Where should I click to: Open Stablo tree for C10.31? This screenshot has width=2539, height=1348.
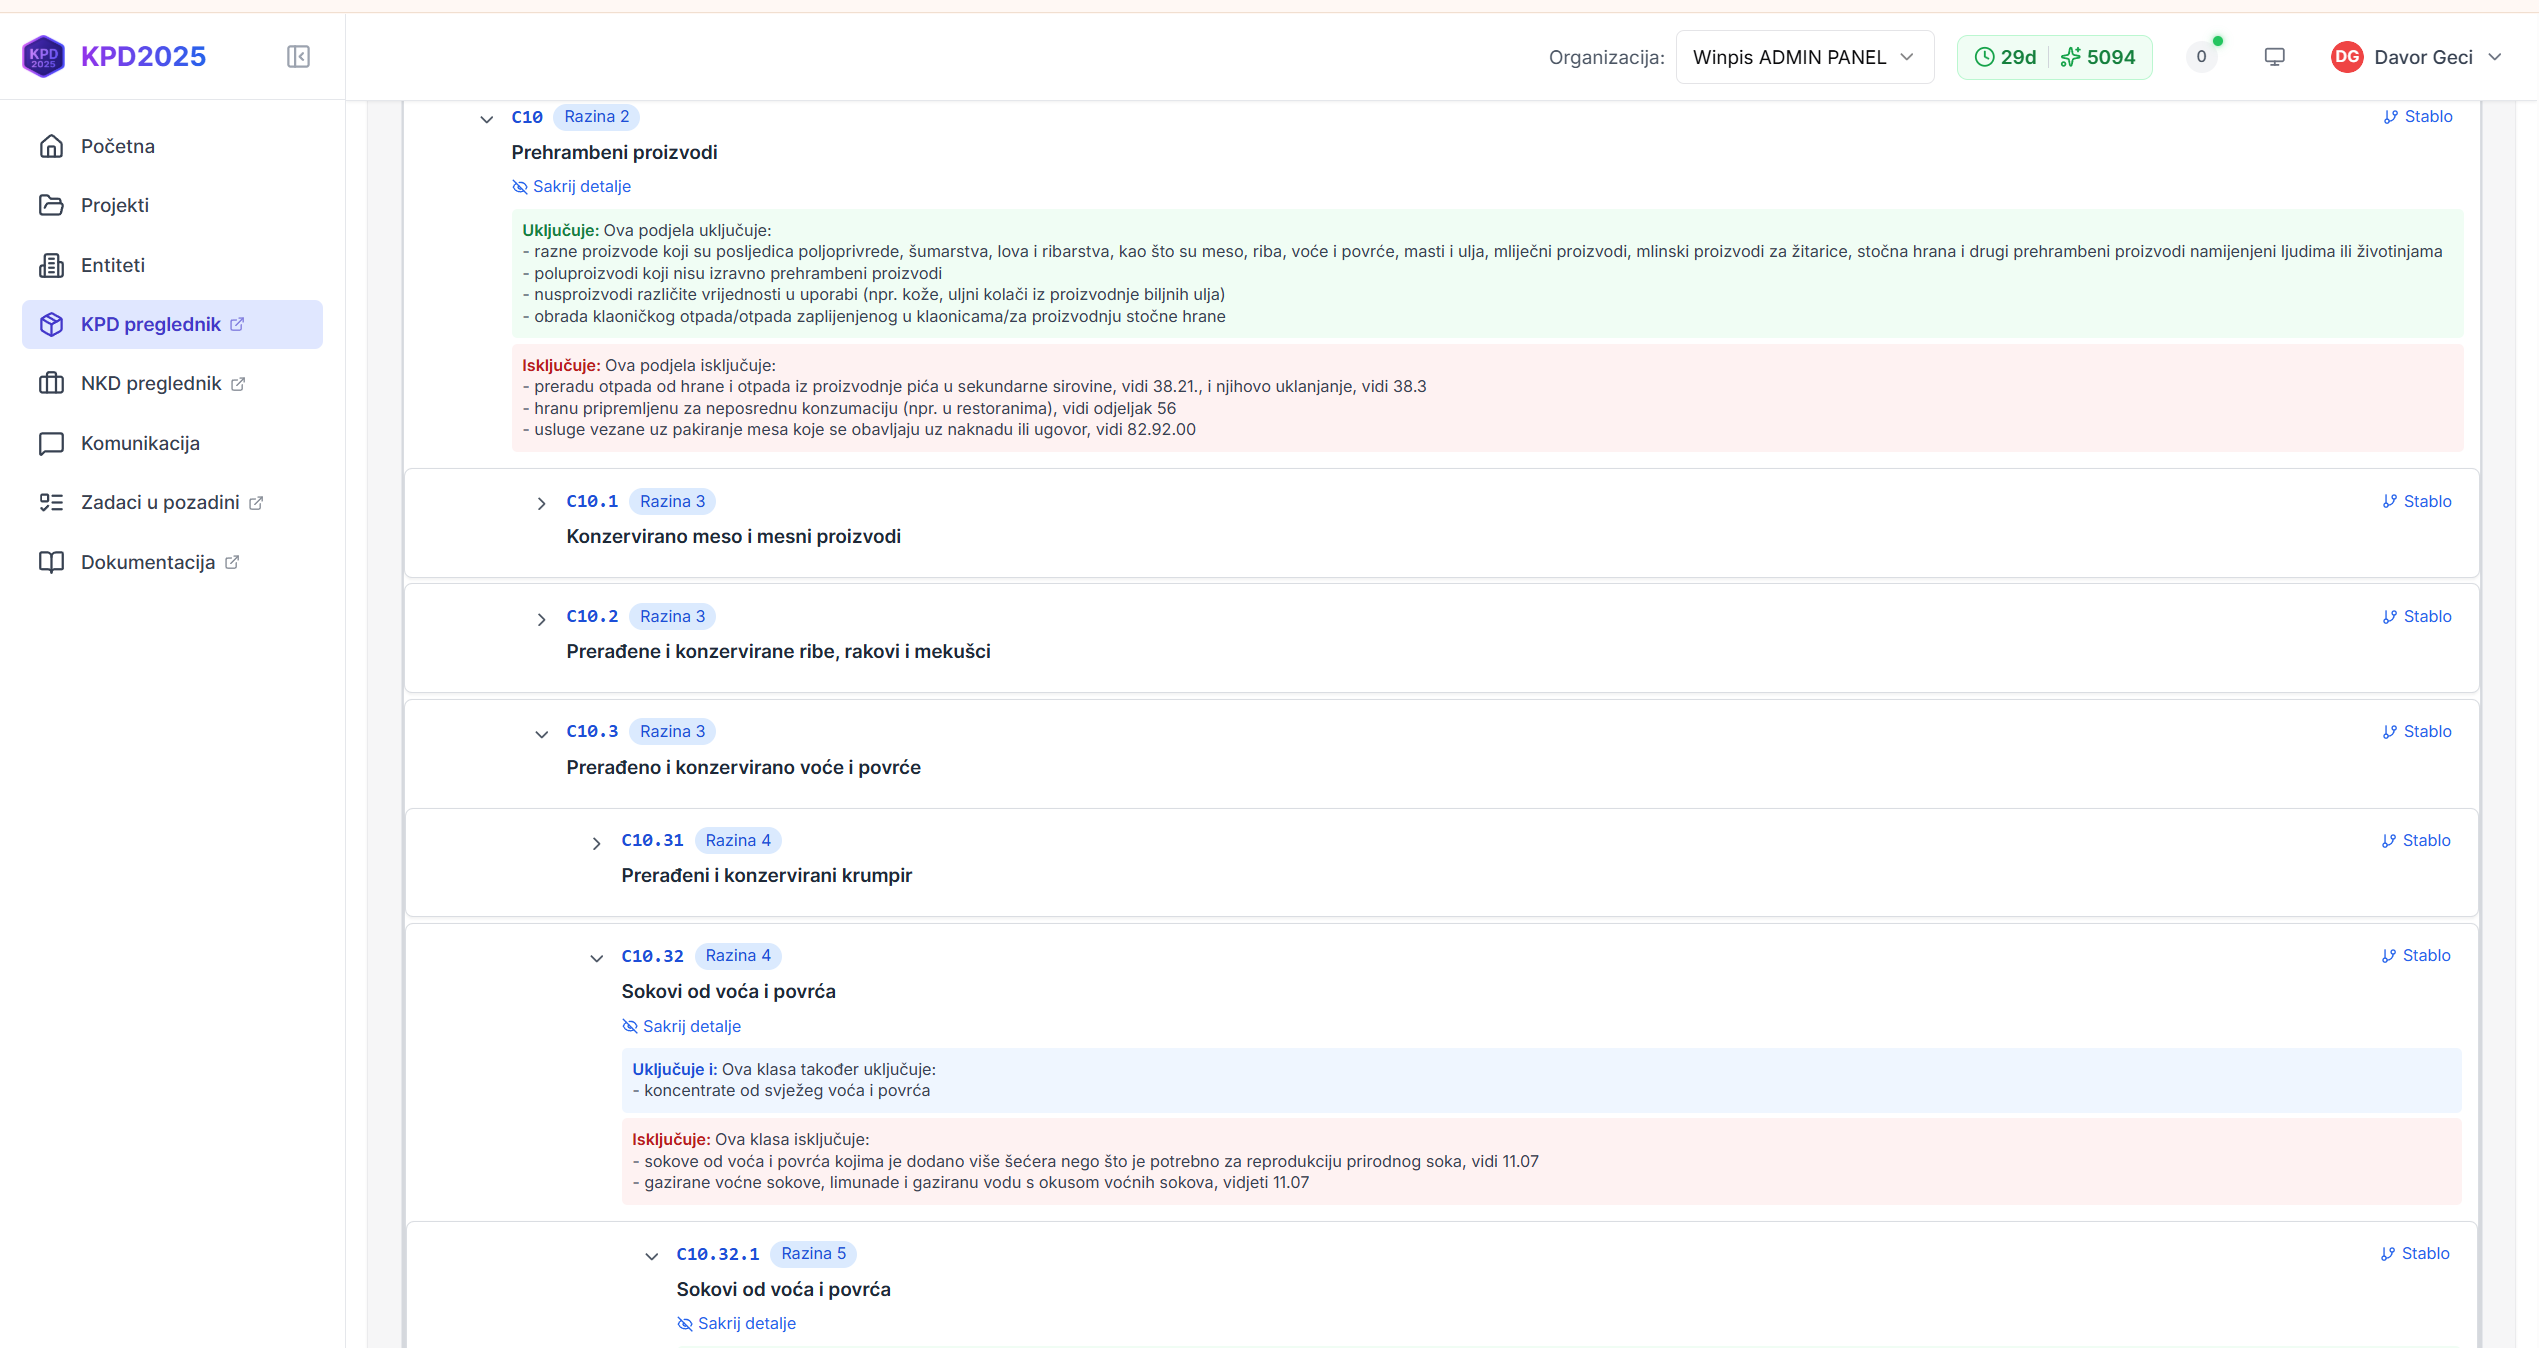coord(2416,841)
